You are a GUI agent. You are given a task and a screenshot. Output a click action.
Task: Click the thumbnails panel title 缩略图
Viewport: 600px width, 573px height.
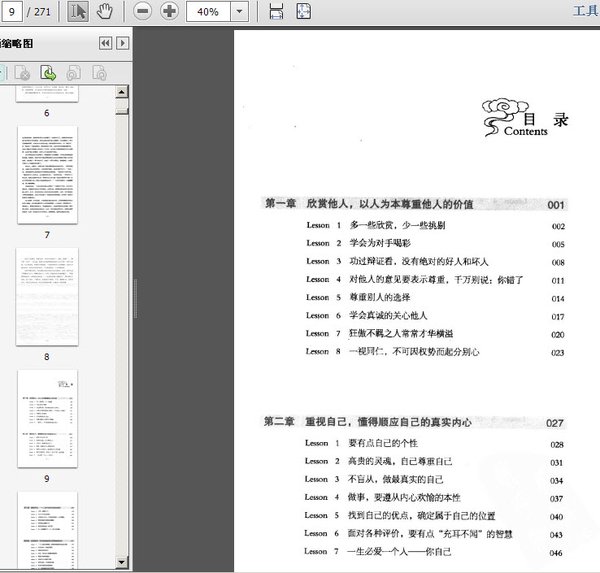coord(16,44)
